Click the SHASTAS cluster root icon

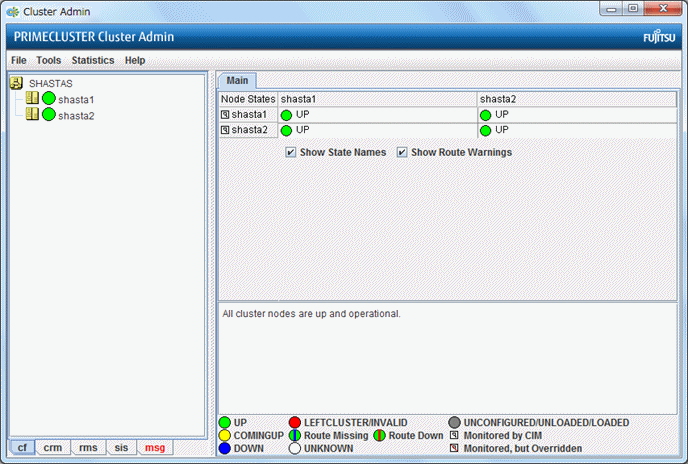[16, 84]
